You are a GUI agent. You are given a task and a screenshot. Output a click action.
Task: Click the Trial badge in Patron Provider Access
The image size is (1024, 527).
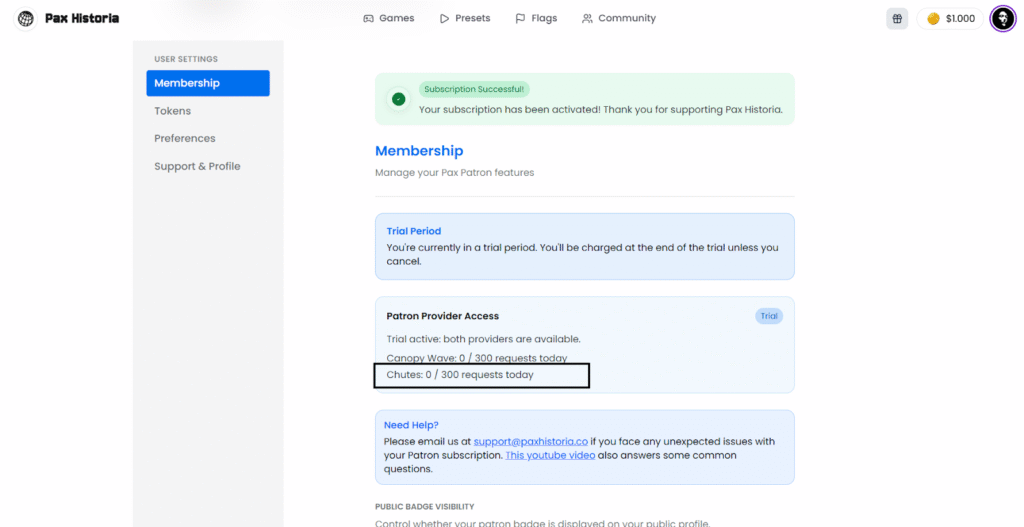coord(768,316)
